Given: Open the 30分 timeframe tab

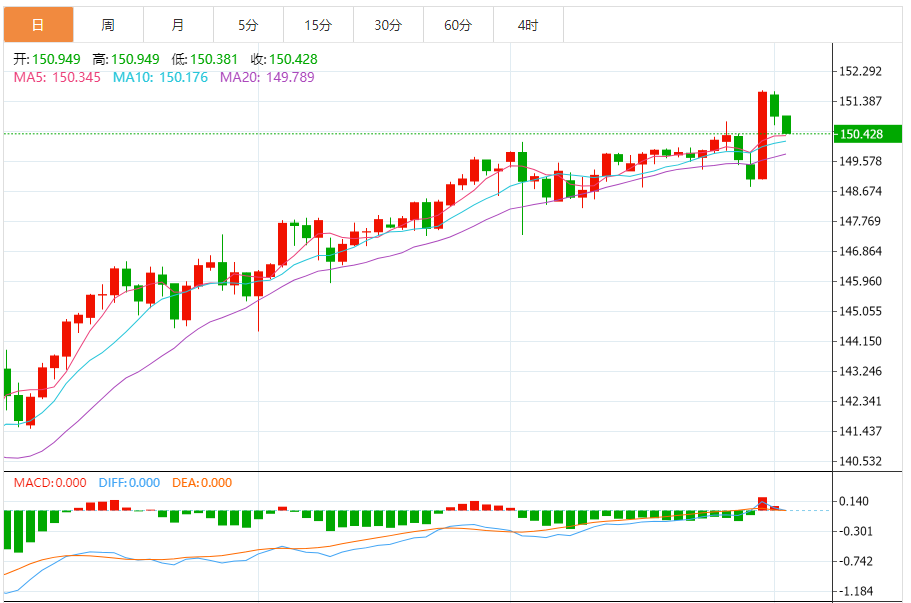Looking at the screenshot, I should pos(388,25).
